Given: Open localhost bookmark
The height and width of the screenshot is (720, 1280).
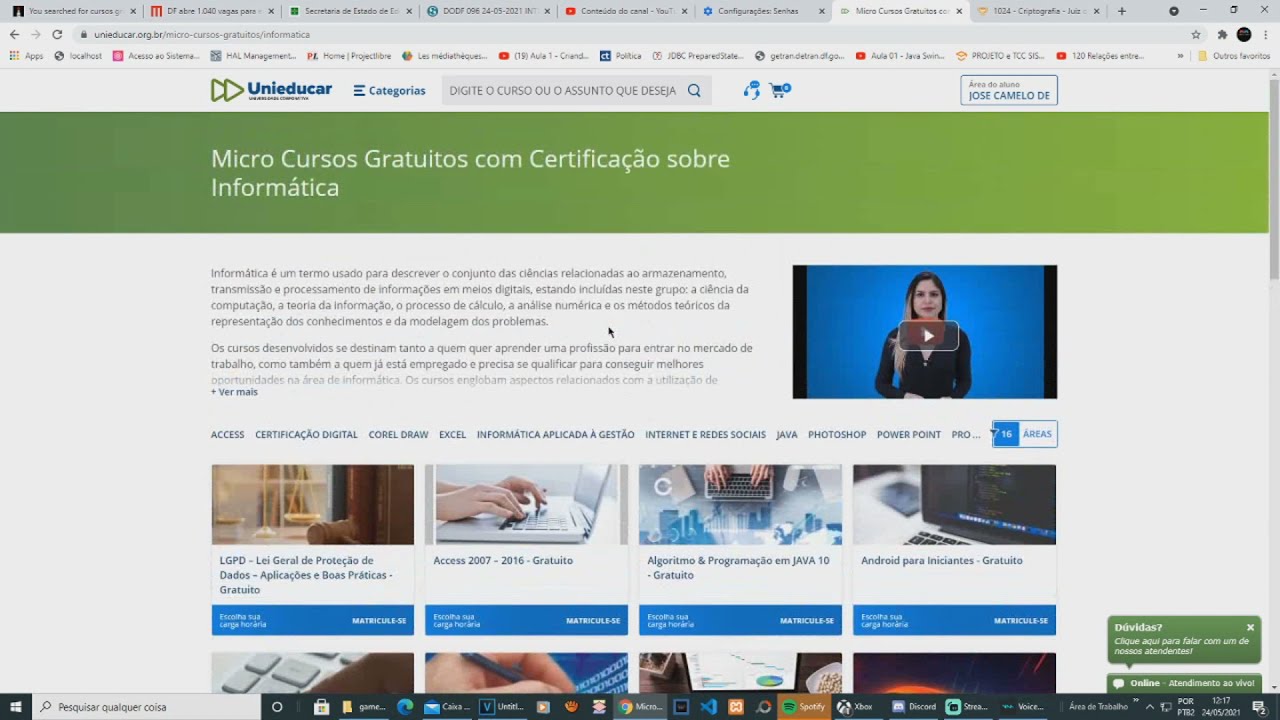Looking at the screenshot, I should (x=78, y=56).
